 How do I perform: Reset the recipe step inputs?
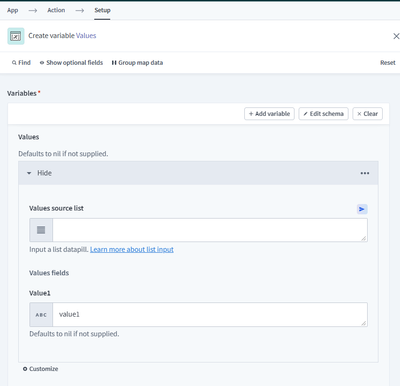(x=388, y=63)
